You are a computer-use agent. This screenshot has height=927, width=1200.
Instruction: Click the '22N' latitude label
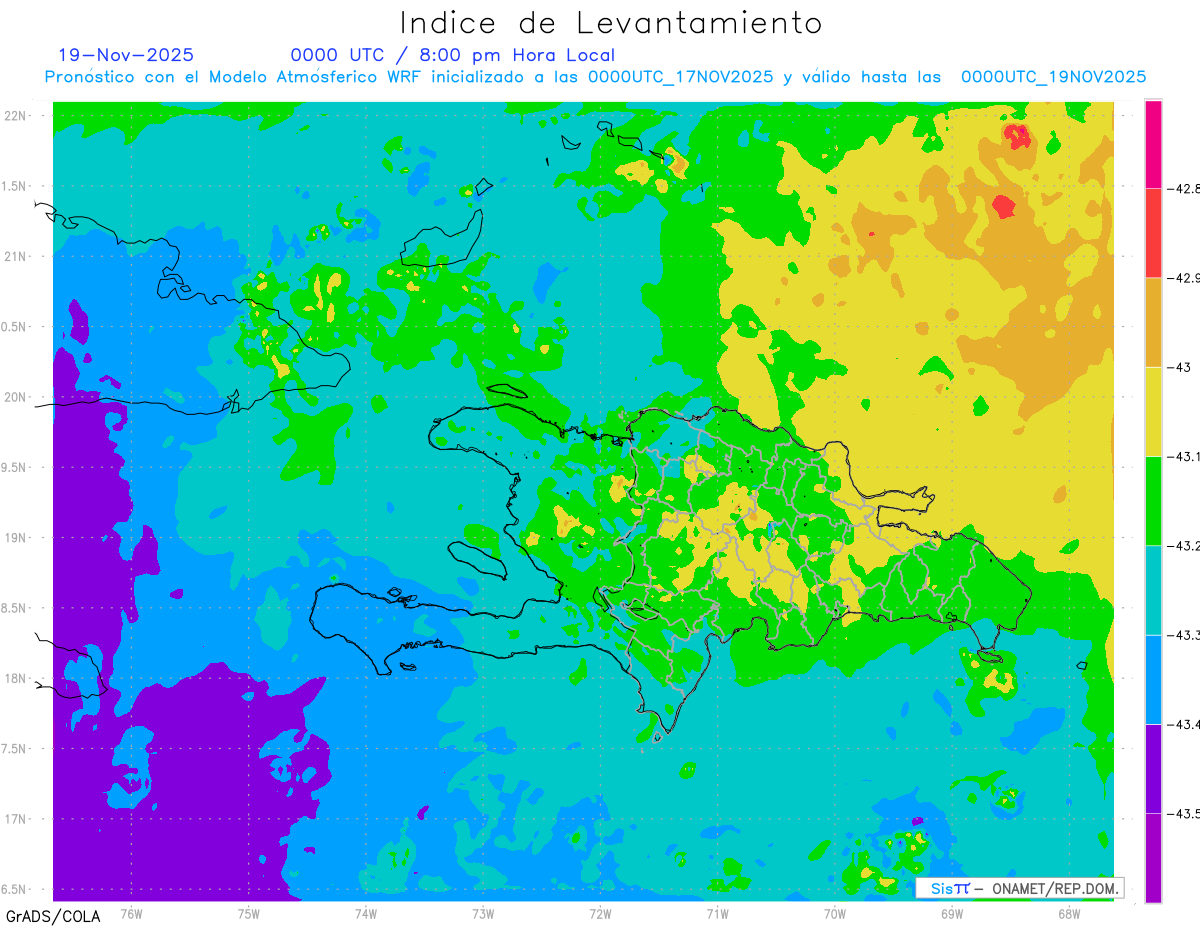(15, 115)
